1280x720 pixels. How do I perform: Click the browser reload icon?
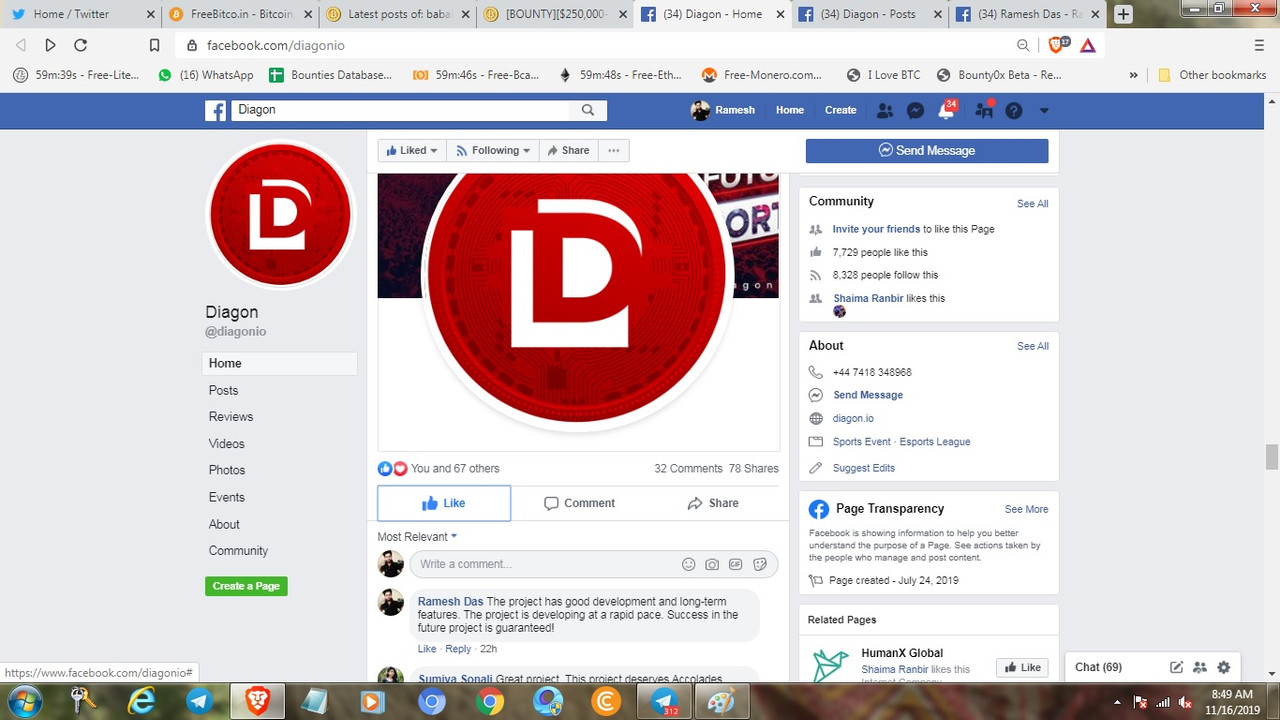pos(81,45)
